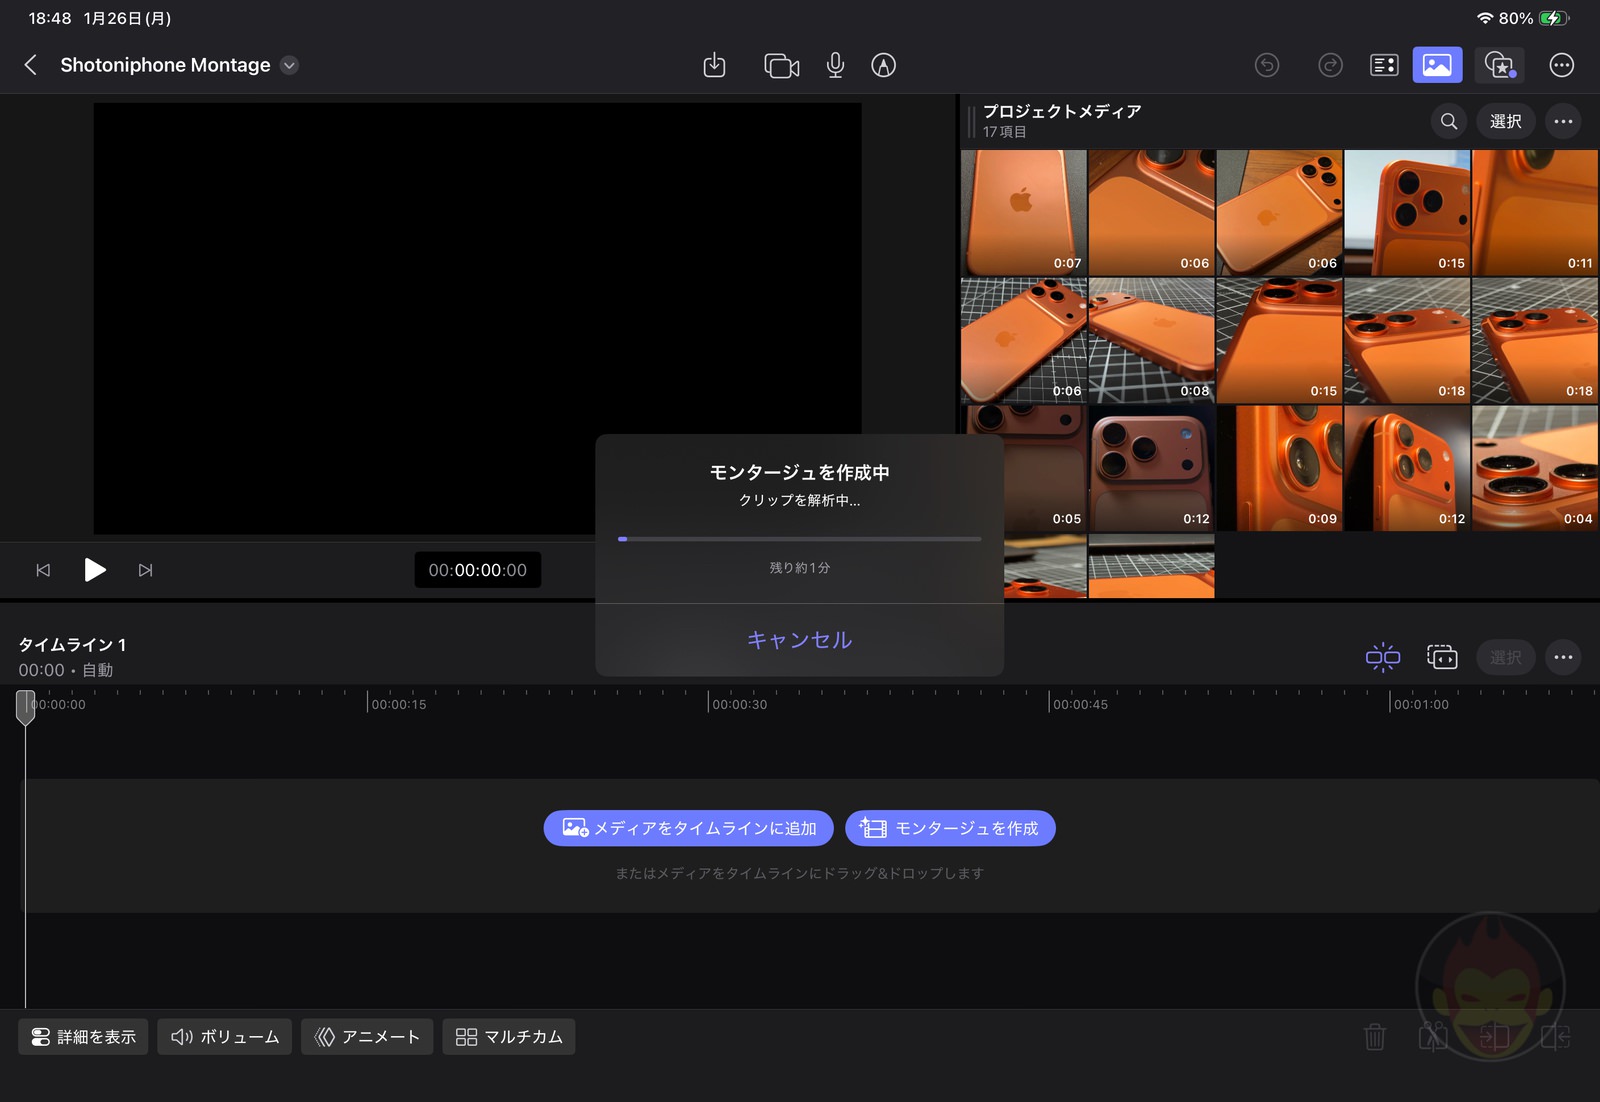Start recording with the camera icon
1600x1102 pixels.
pos(780,65)
